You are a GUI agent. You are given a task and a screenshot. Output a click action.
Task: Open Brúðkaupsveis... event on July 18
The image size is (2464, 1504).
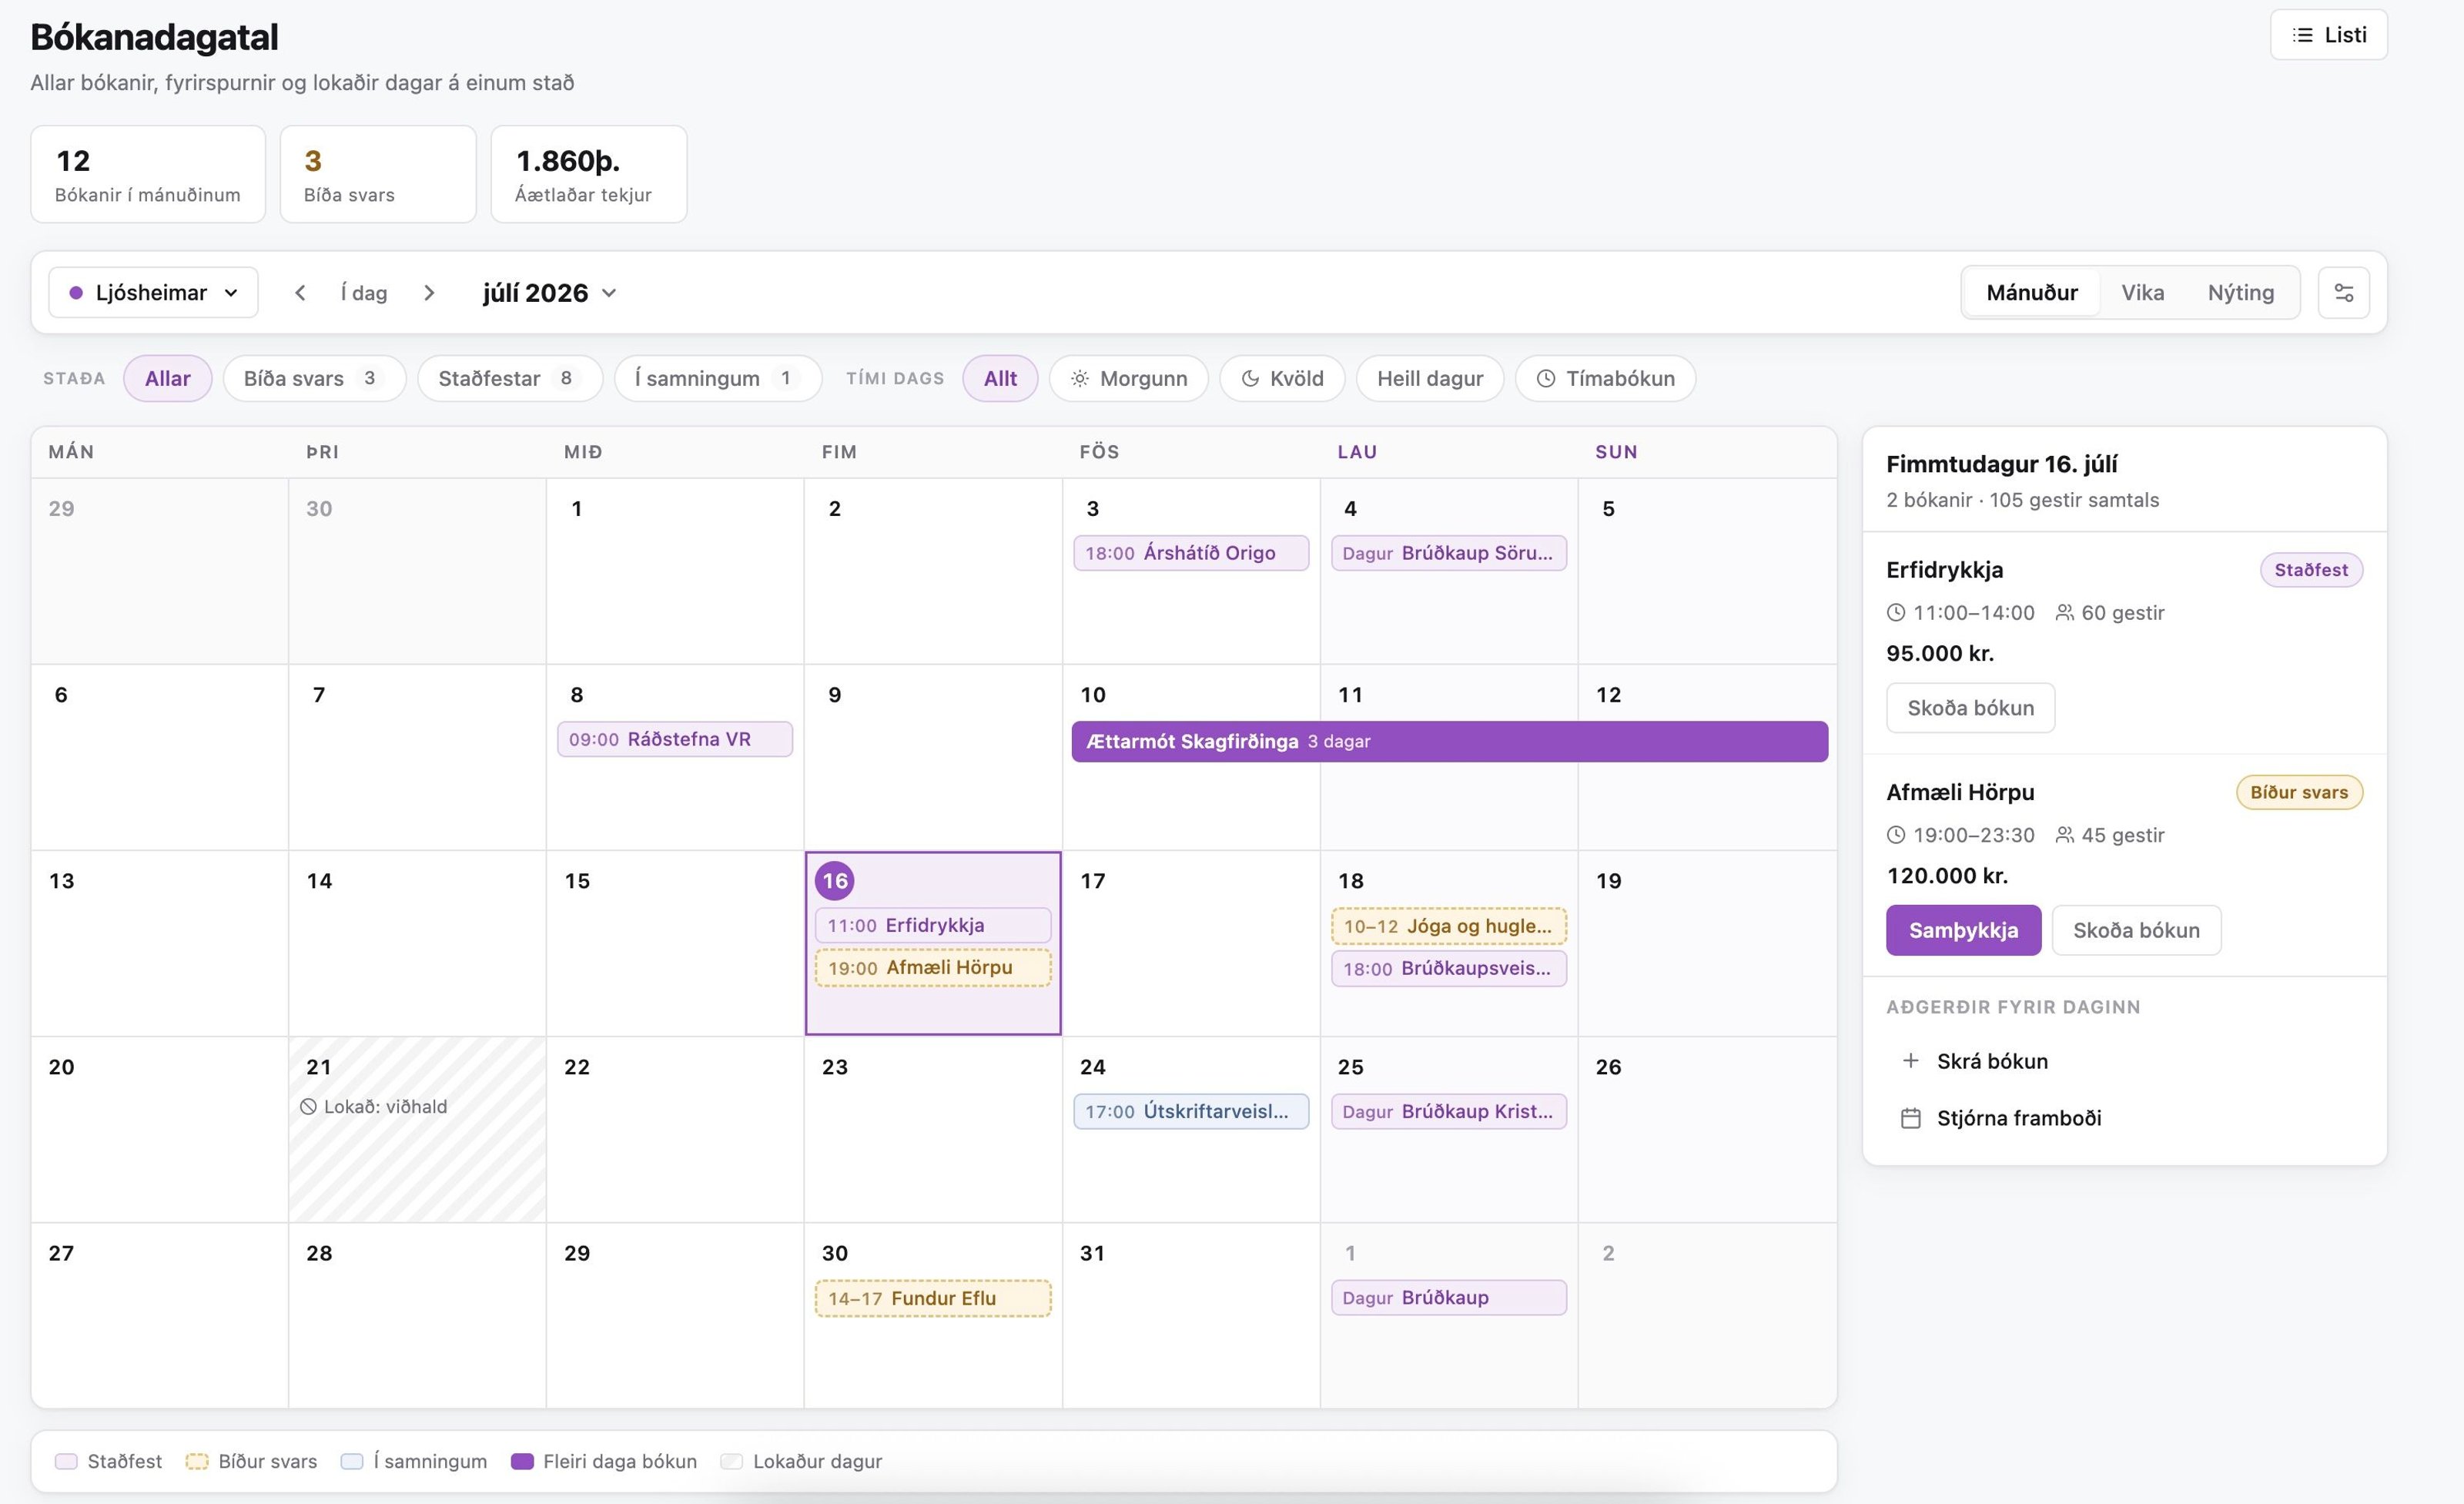point(1449,968)
